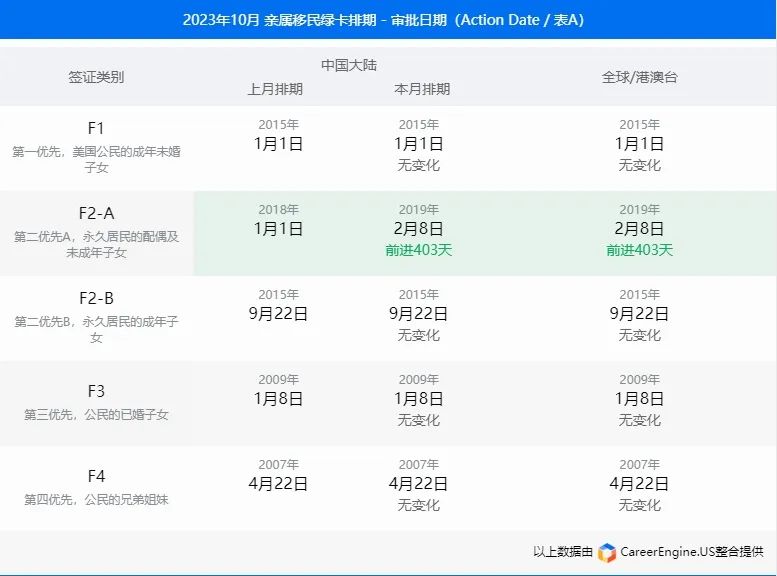The width and height of the screenshot is (777, 576).
Task: Click the 以上数据由 footer text
Action: pos(563,552)
